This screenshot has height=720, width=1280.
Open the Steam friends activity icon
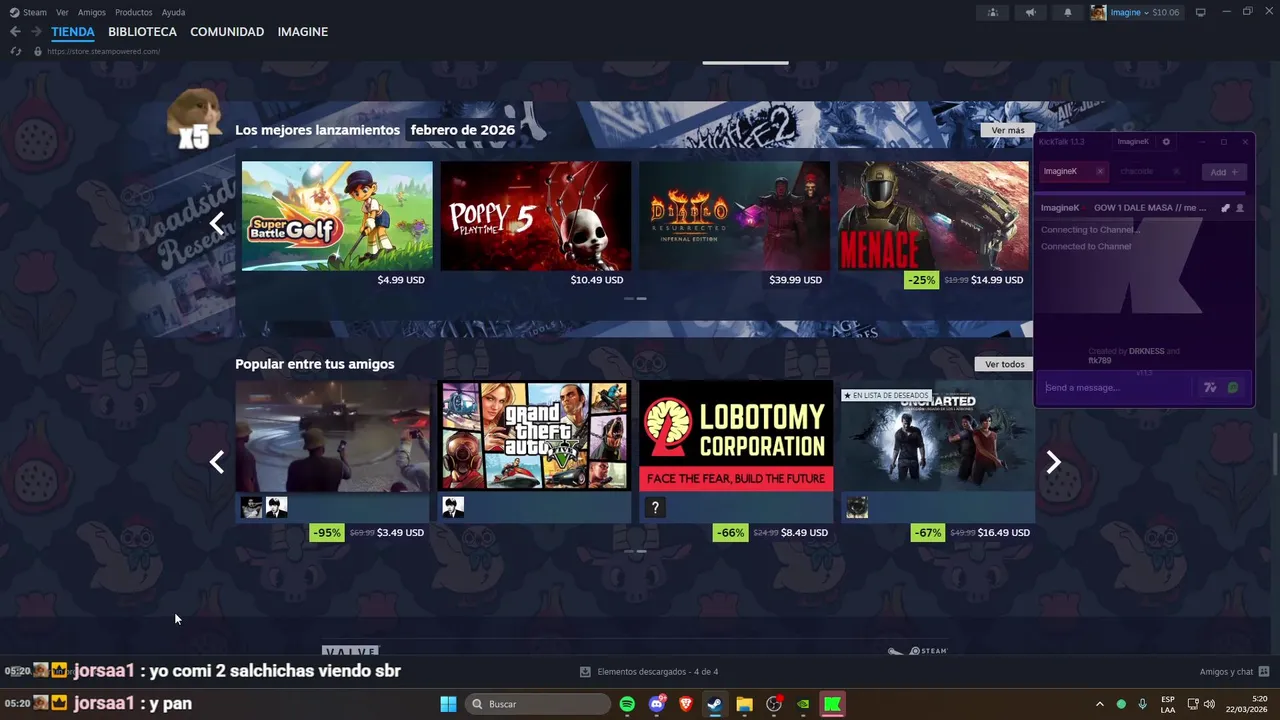pyautogui.click(x=992, y=12)
